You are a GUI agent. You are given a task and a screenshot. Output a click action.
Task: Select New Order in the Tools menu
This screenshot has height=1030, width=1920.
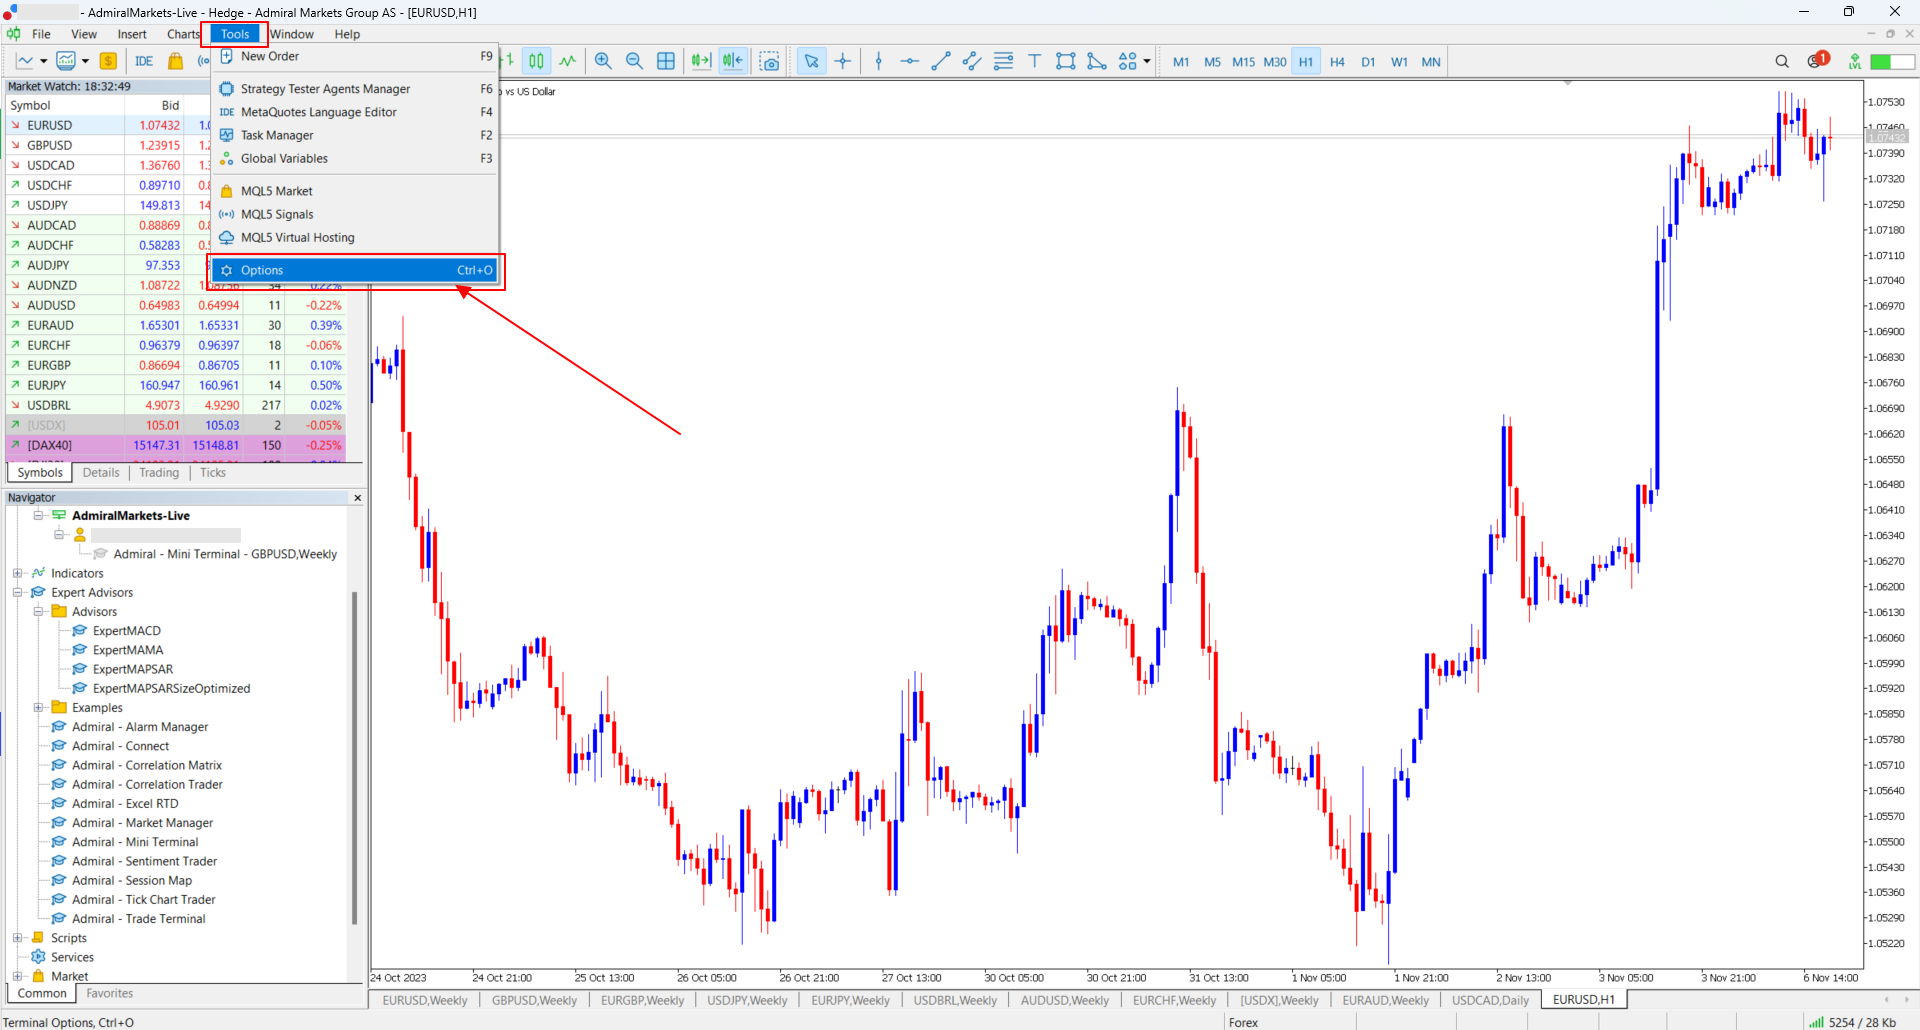[x=355, y=57]
